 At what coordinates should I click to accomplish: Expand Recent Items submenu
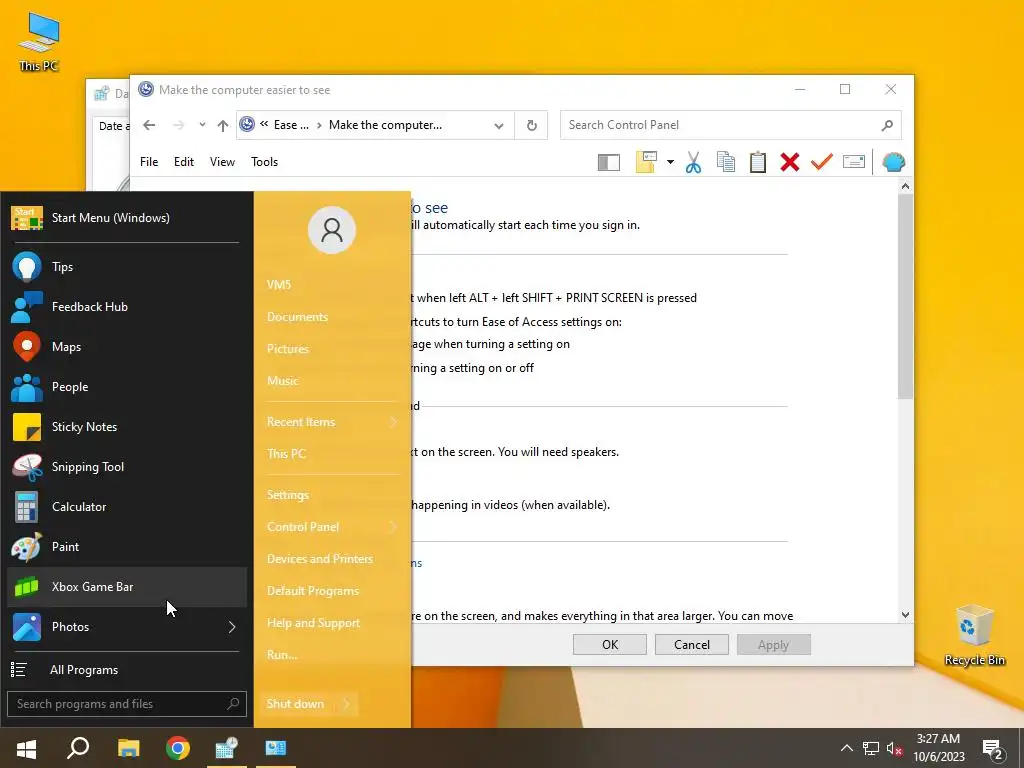pos(393,422)
